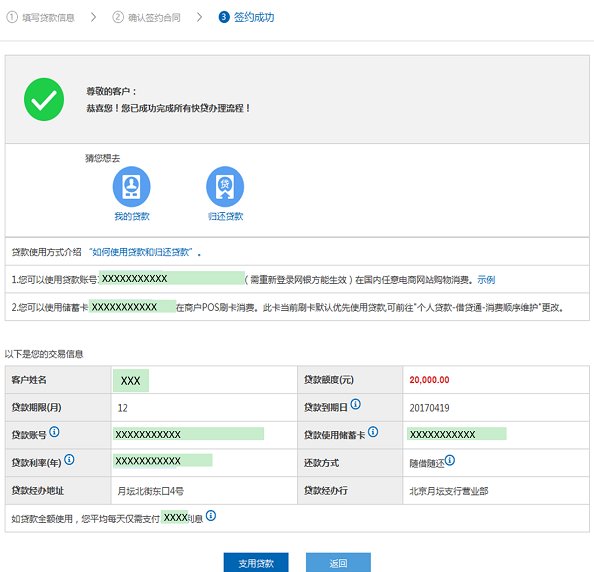Open the 归还贷款 icon

[225, 187]
